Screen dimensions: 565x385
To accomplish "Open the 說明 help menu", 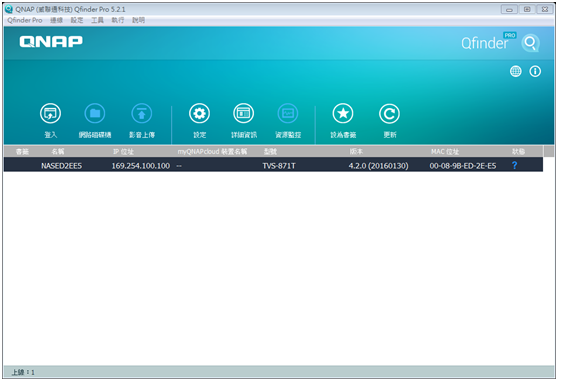I will [138, 20].
